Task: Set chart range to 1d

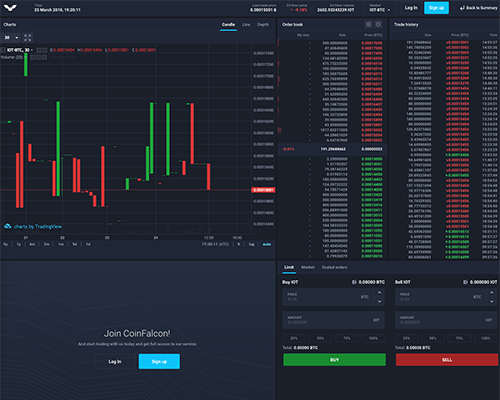Action: coord(88,244)
